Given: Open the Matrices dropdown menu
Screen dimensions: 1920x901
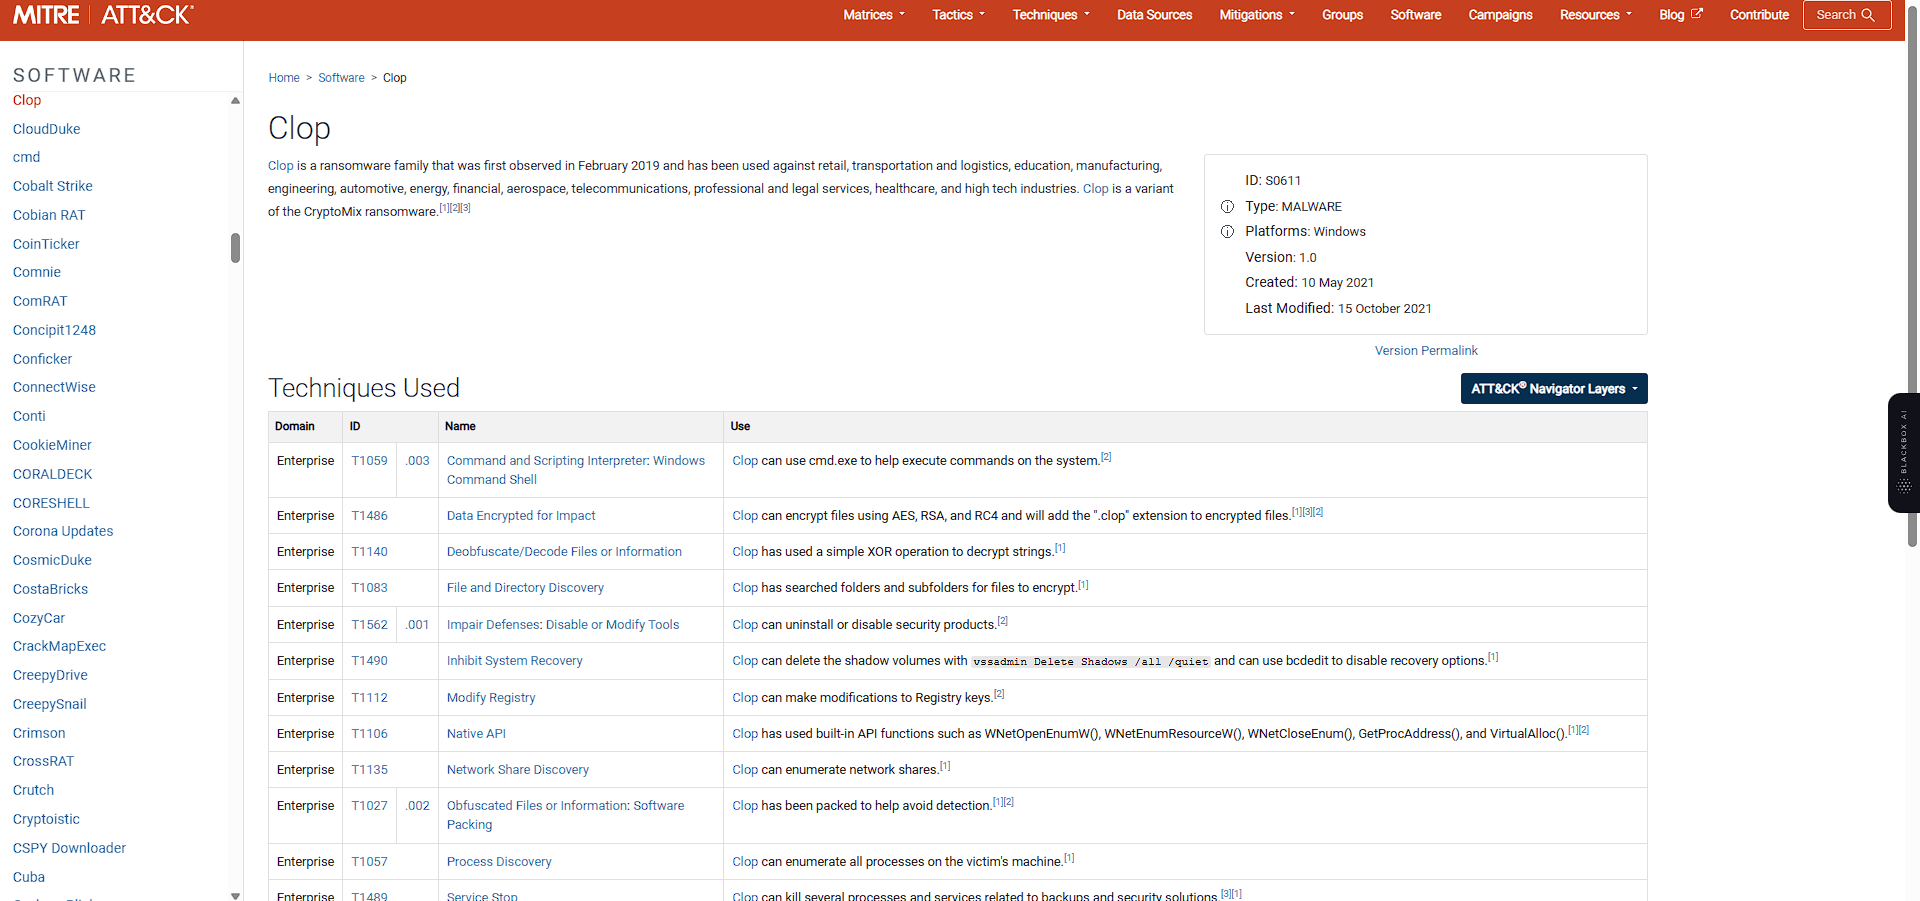Looking at the screenshot, I should 873,15.
